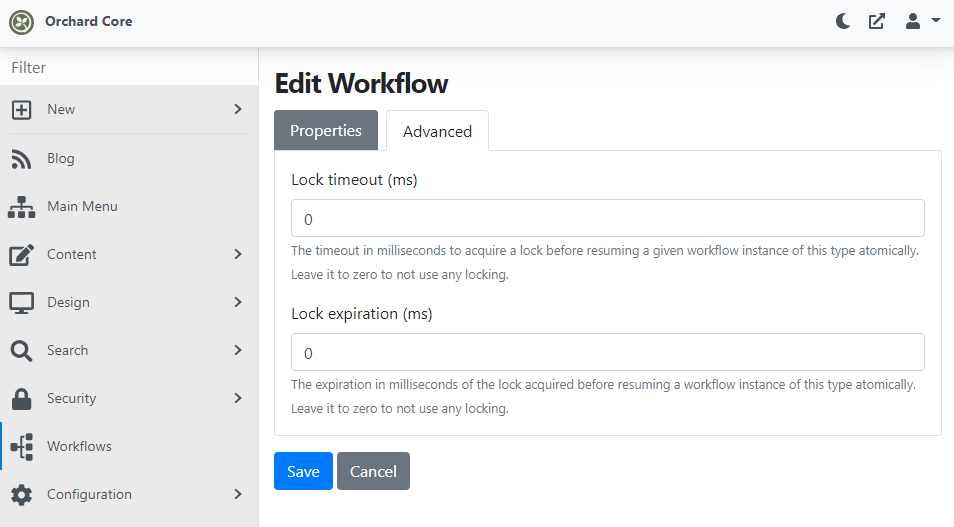Open the Search sidebar label
954x527 pixels.
pyautogui.click(x=68, y=350)
